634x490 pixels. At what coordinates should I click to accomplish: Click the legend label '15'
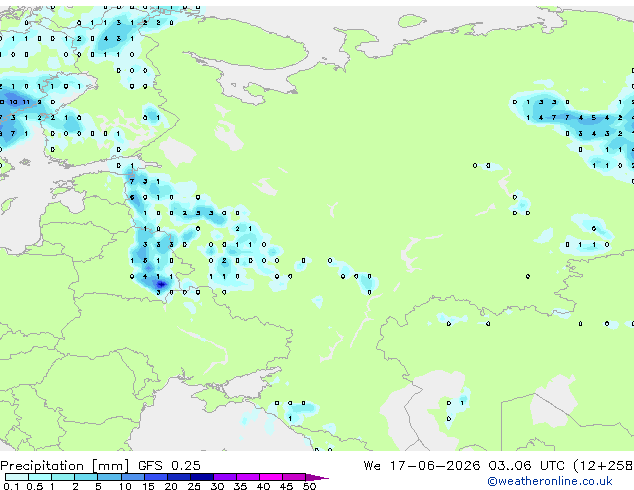tap(148, 486)
